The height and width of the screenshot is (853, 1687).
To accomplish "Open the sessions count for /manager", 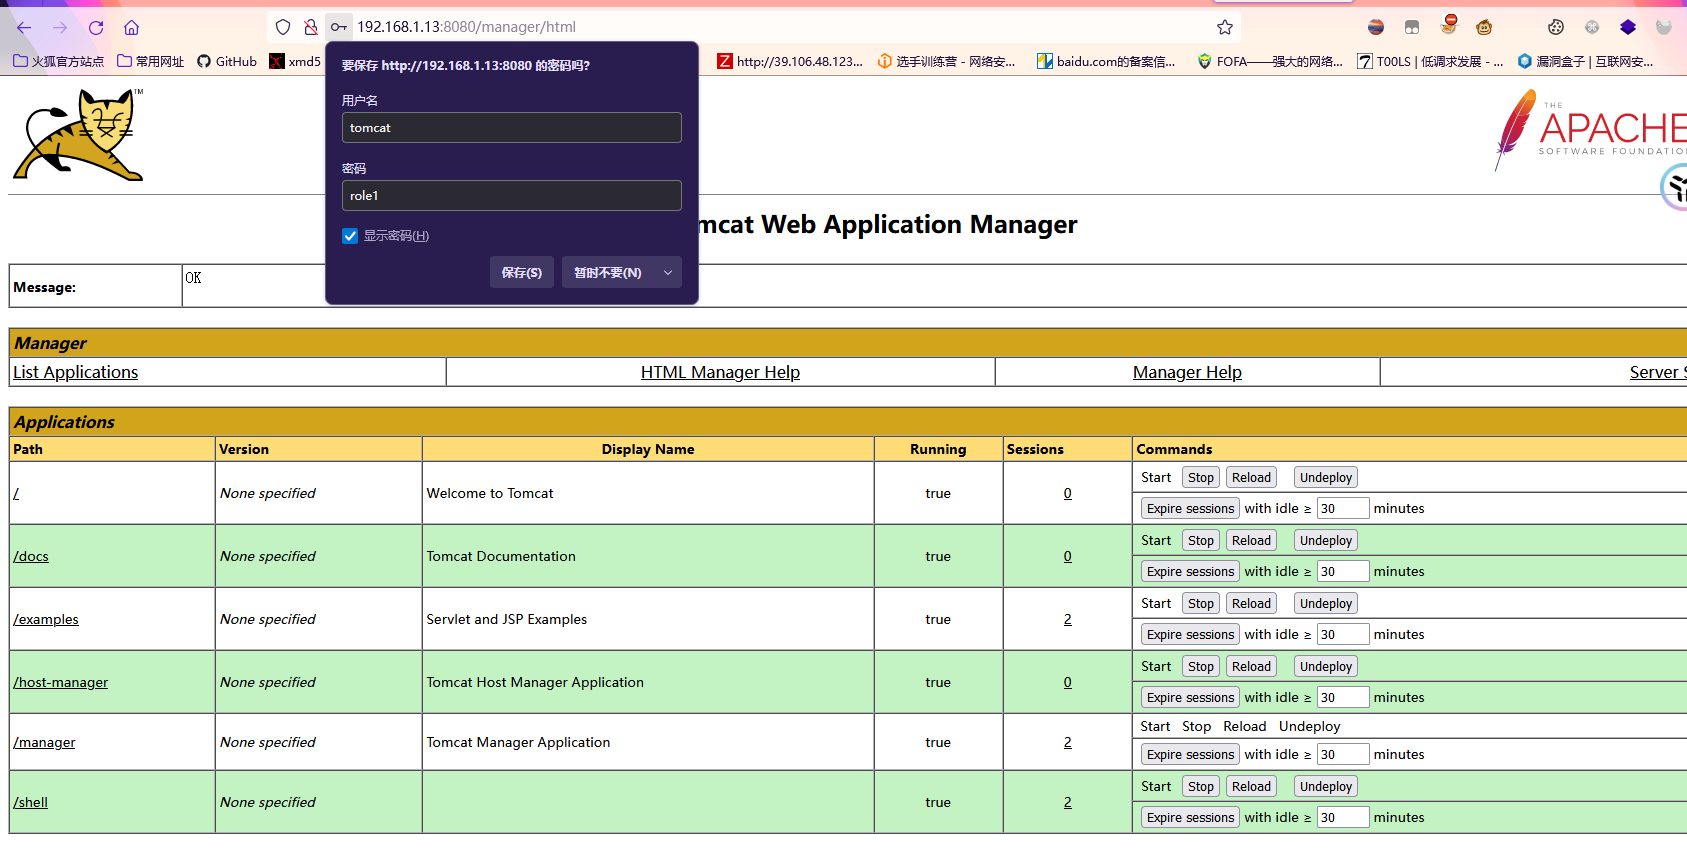I will [x=1067, y=742].
